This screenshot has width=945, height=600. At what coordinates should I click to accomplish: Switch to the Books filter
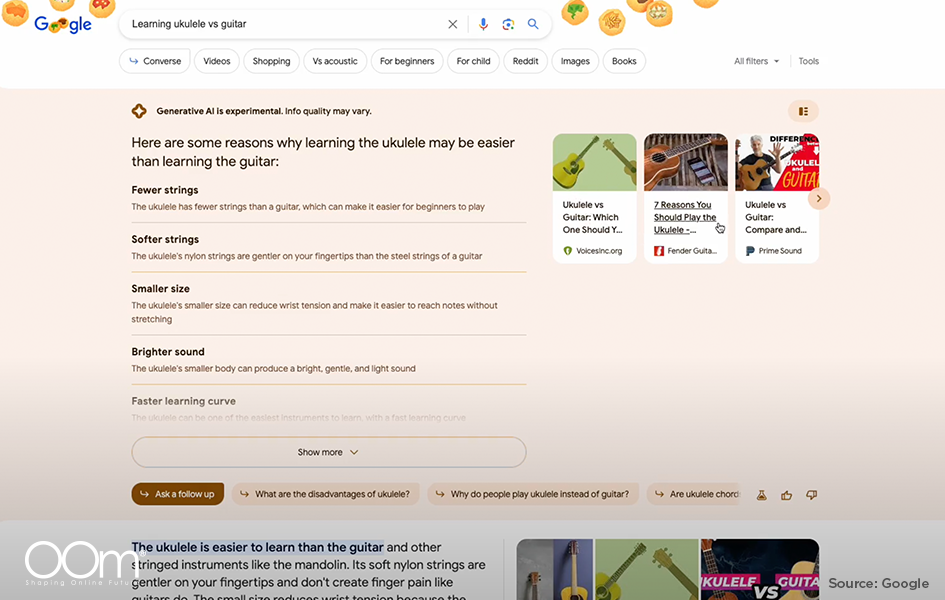click(624, 61)
